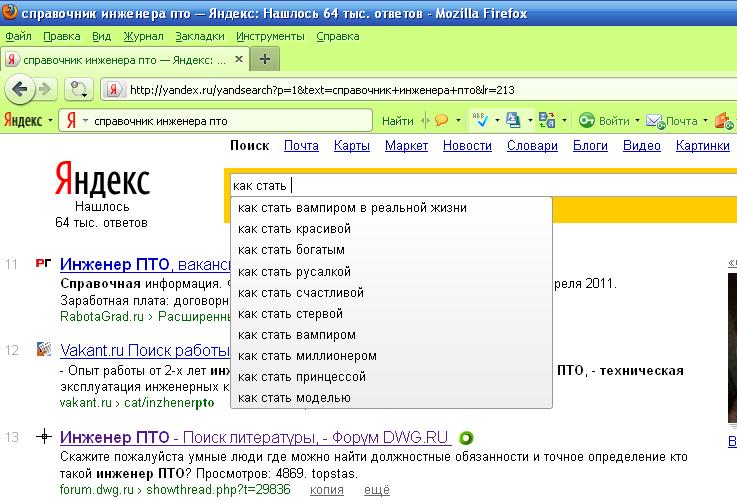Open the Правка menu
Viewport: 737px width, 501px height.
click(62, 36)
